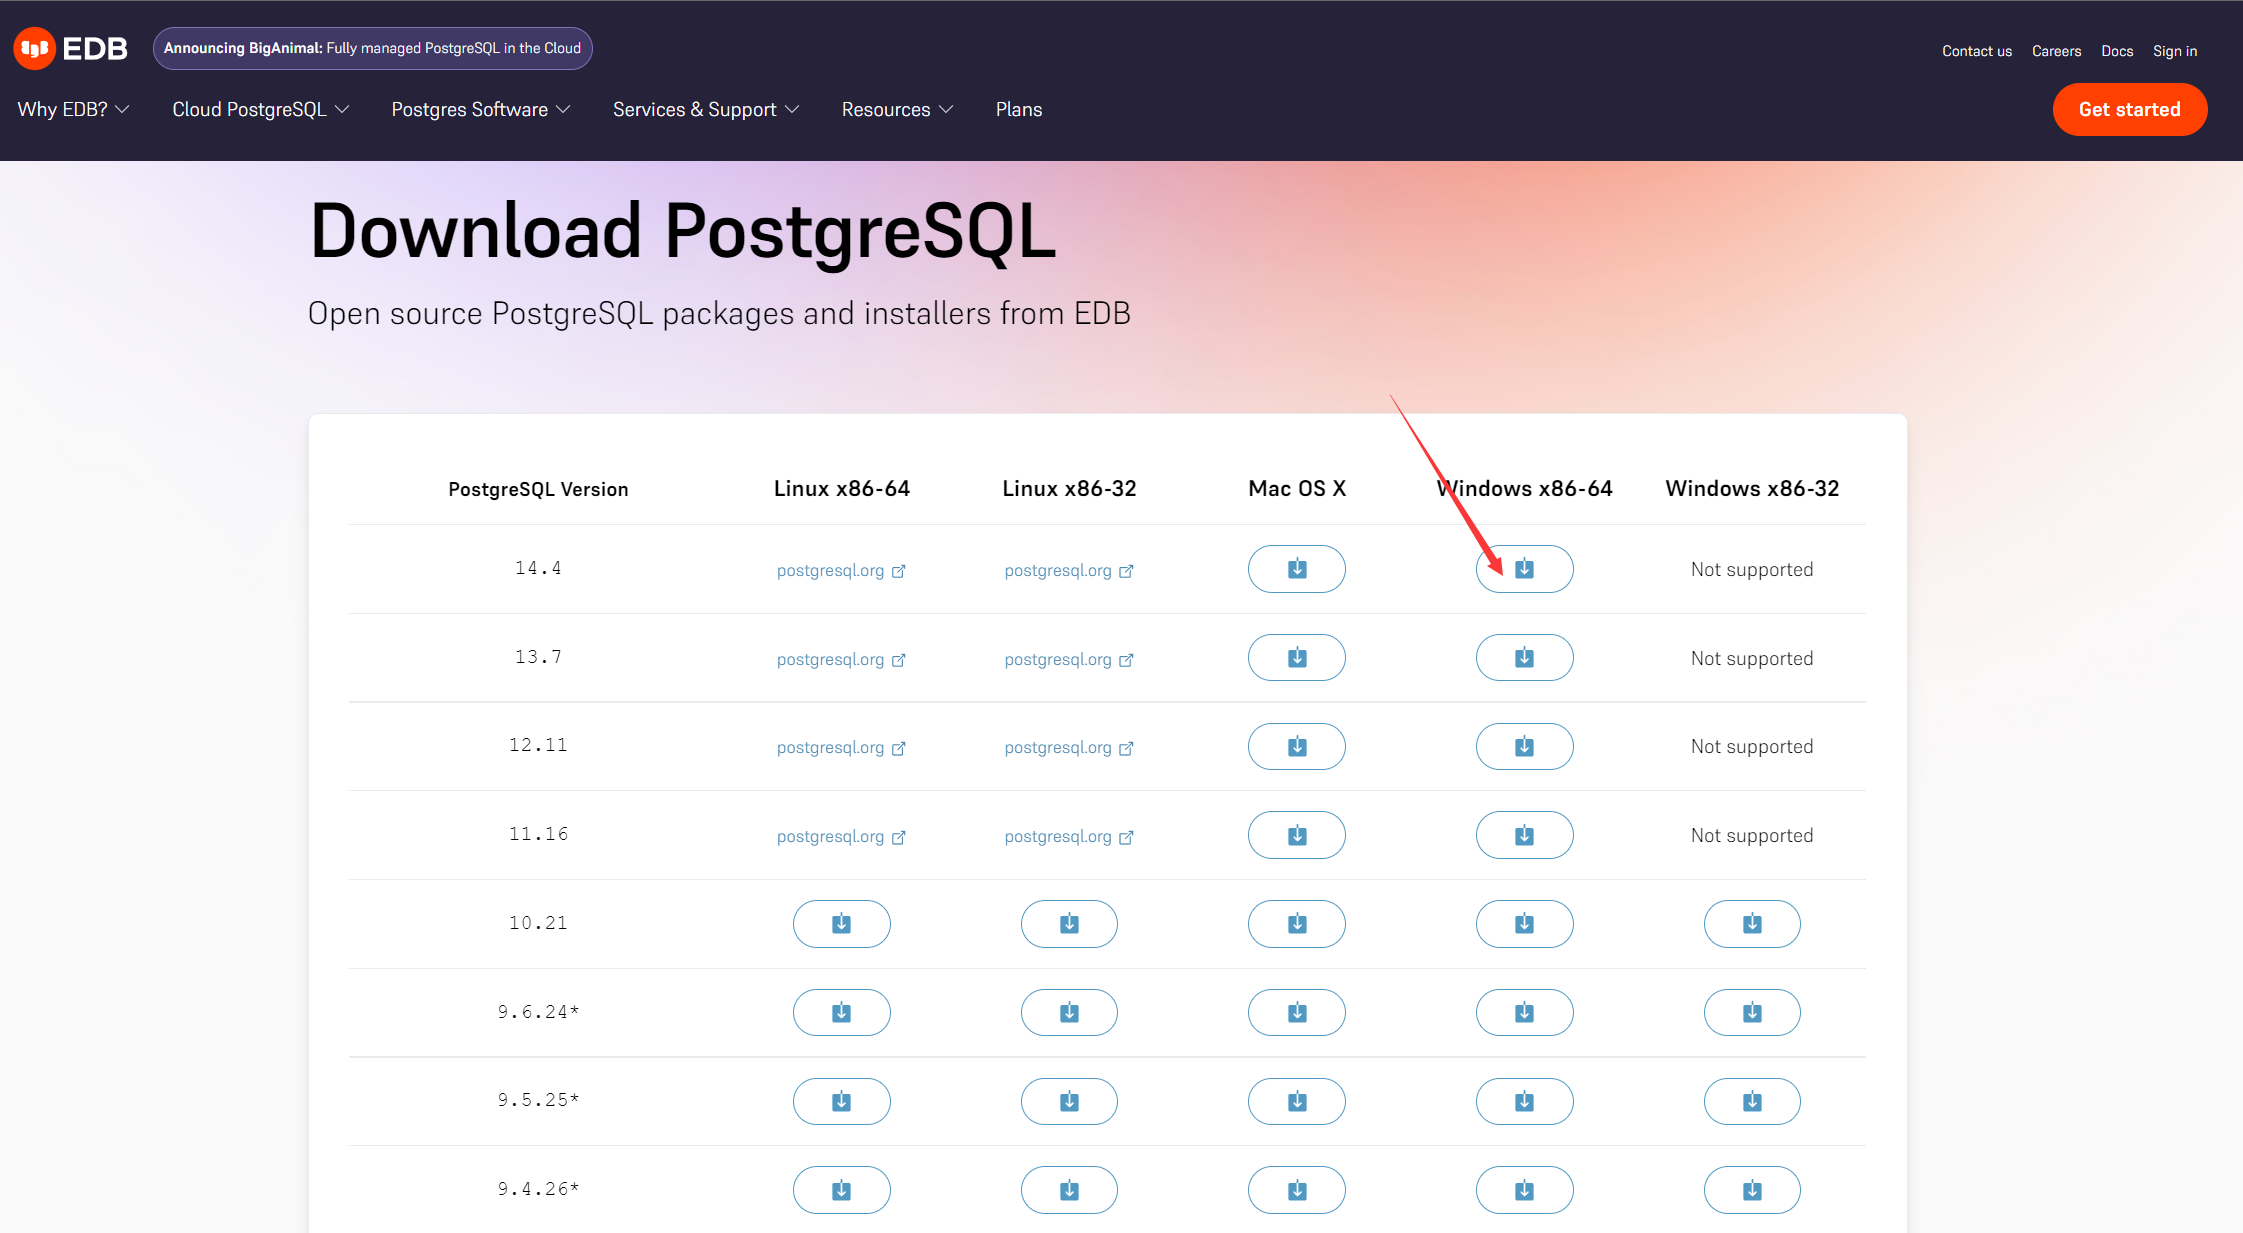Screen dimensions: 2243x1233
Task: Open the Careers link
Action: [2056, 51]
